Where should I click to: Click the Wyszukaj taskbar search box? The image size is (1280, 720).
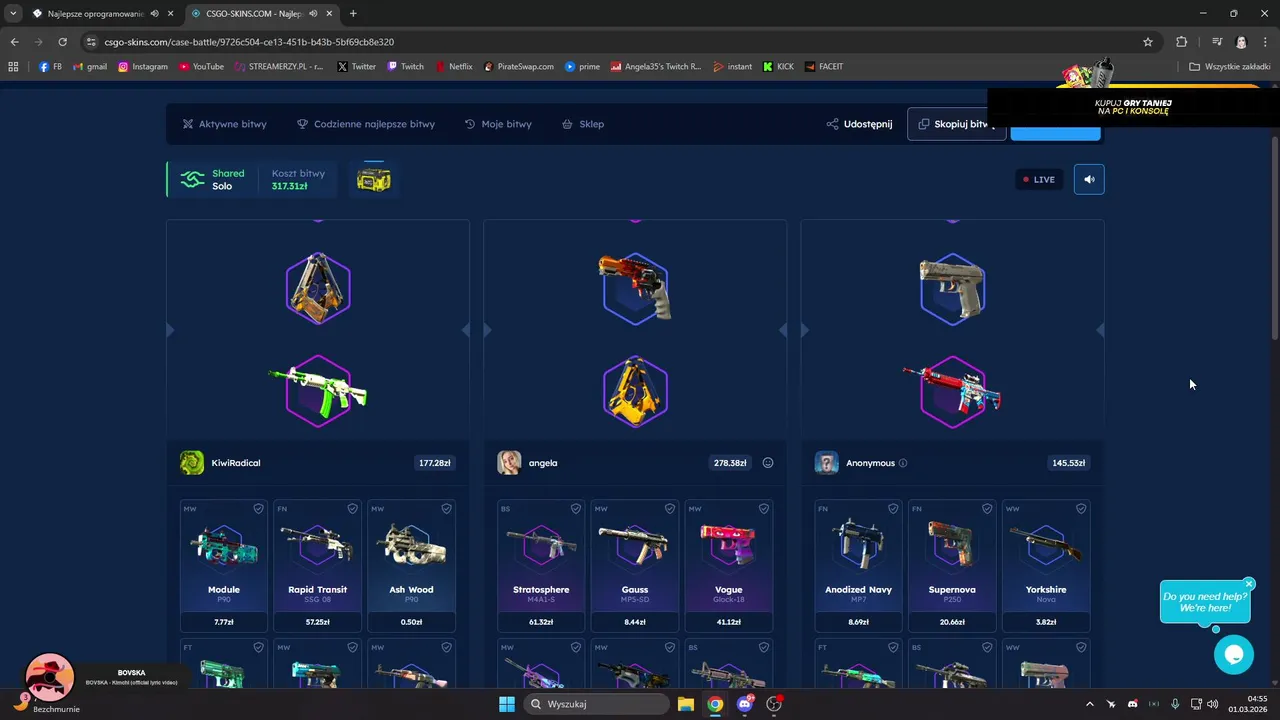596,704
